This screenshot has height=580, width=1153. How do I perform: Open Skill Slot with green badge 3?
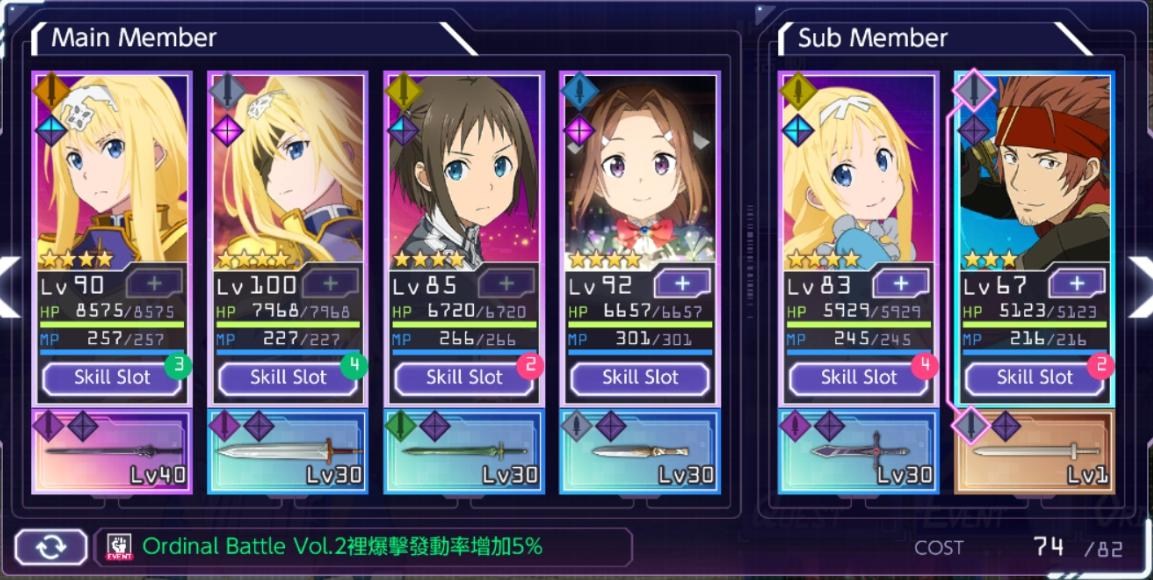112,379
